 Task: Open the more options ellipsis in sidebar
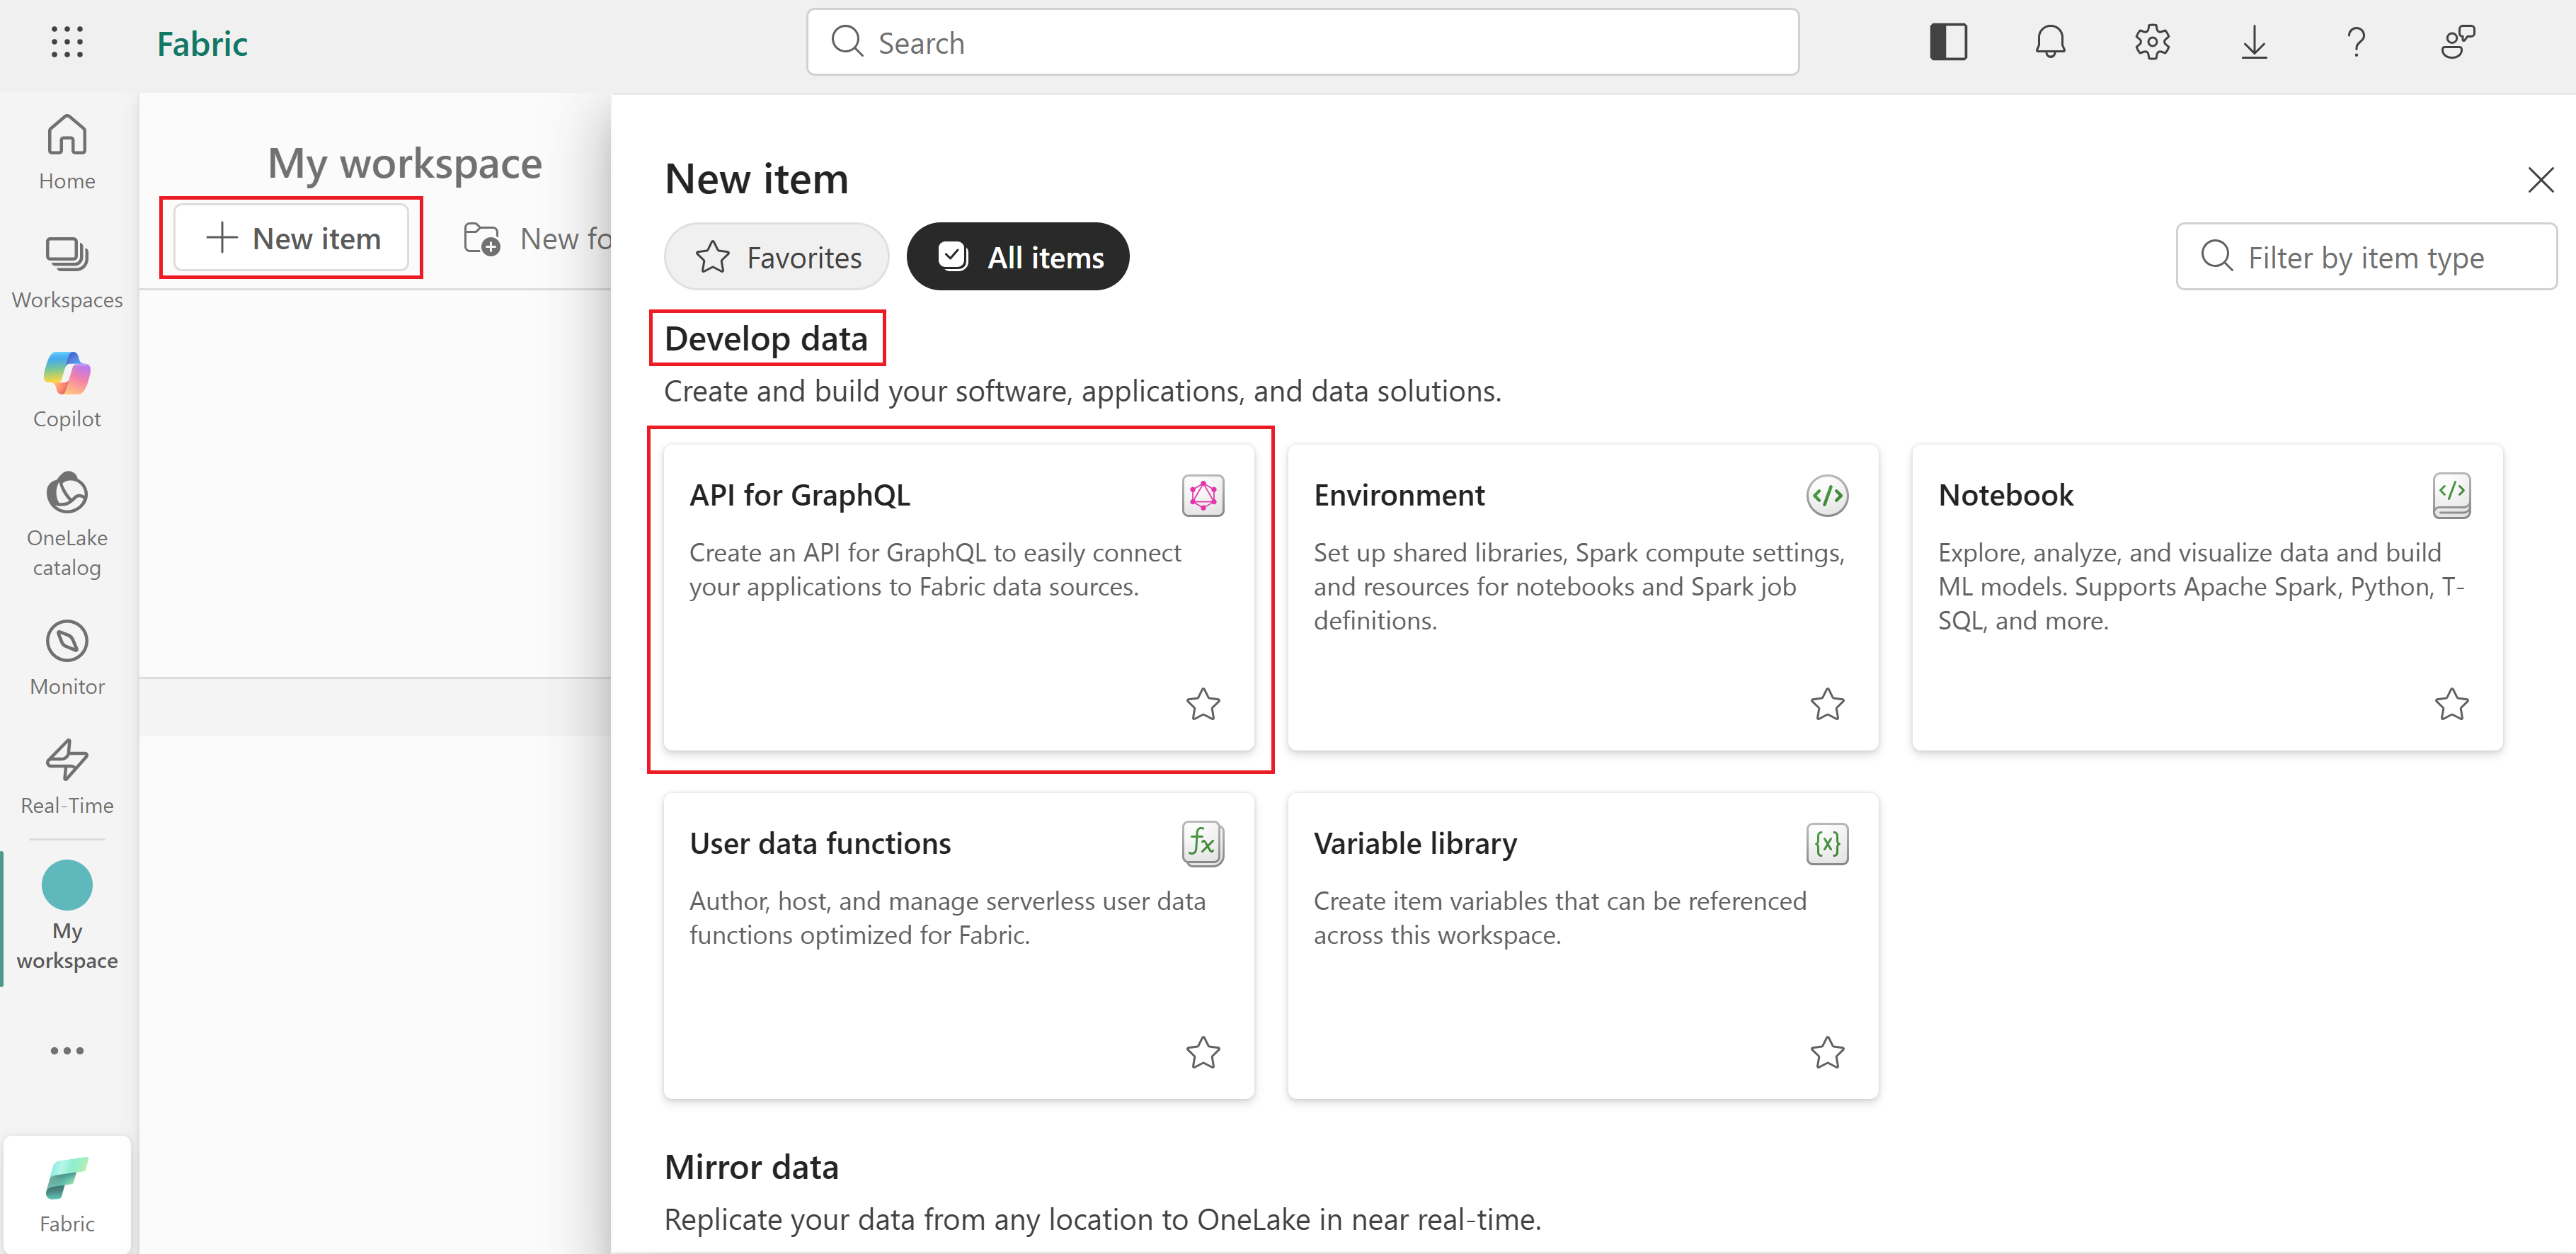[67, 1050]
